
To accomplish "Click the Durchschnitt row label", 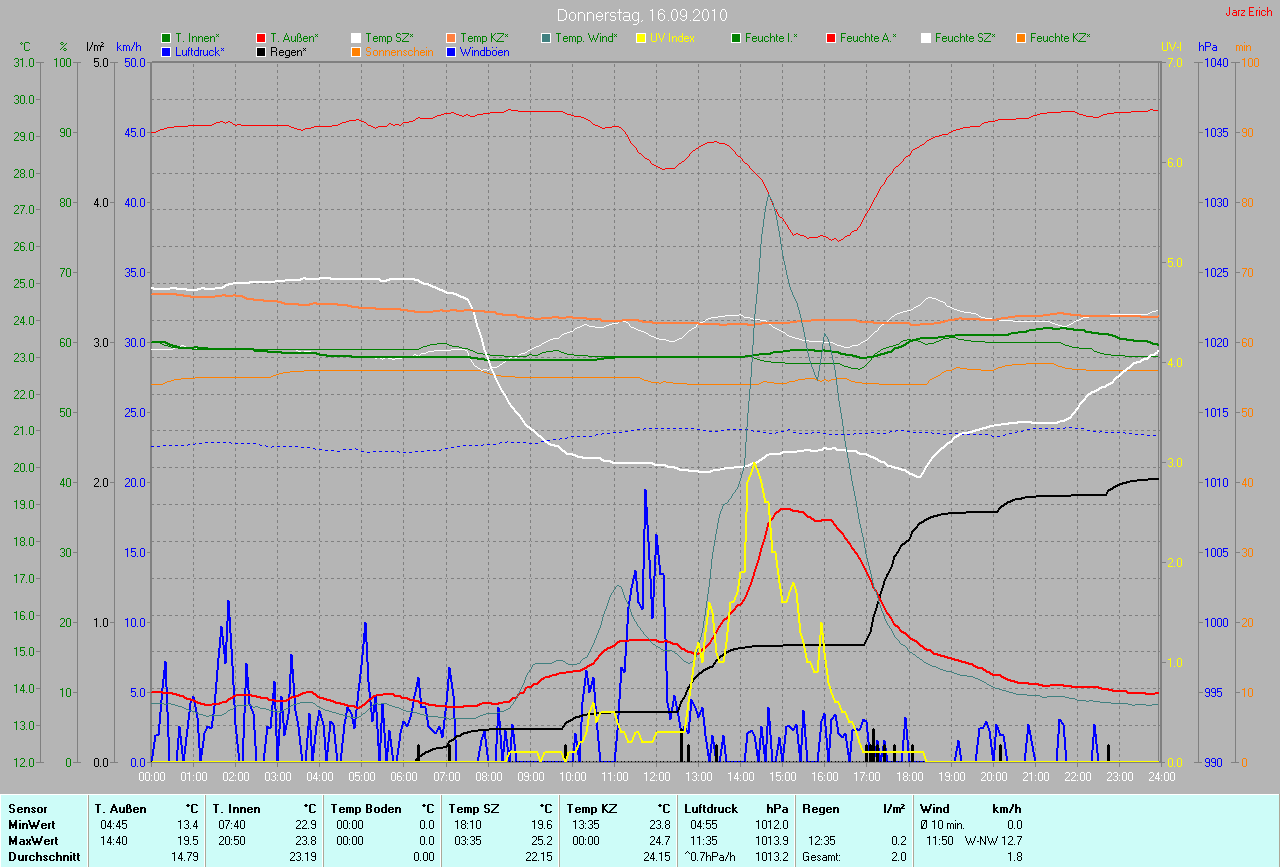I will coord(44,857).
